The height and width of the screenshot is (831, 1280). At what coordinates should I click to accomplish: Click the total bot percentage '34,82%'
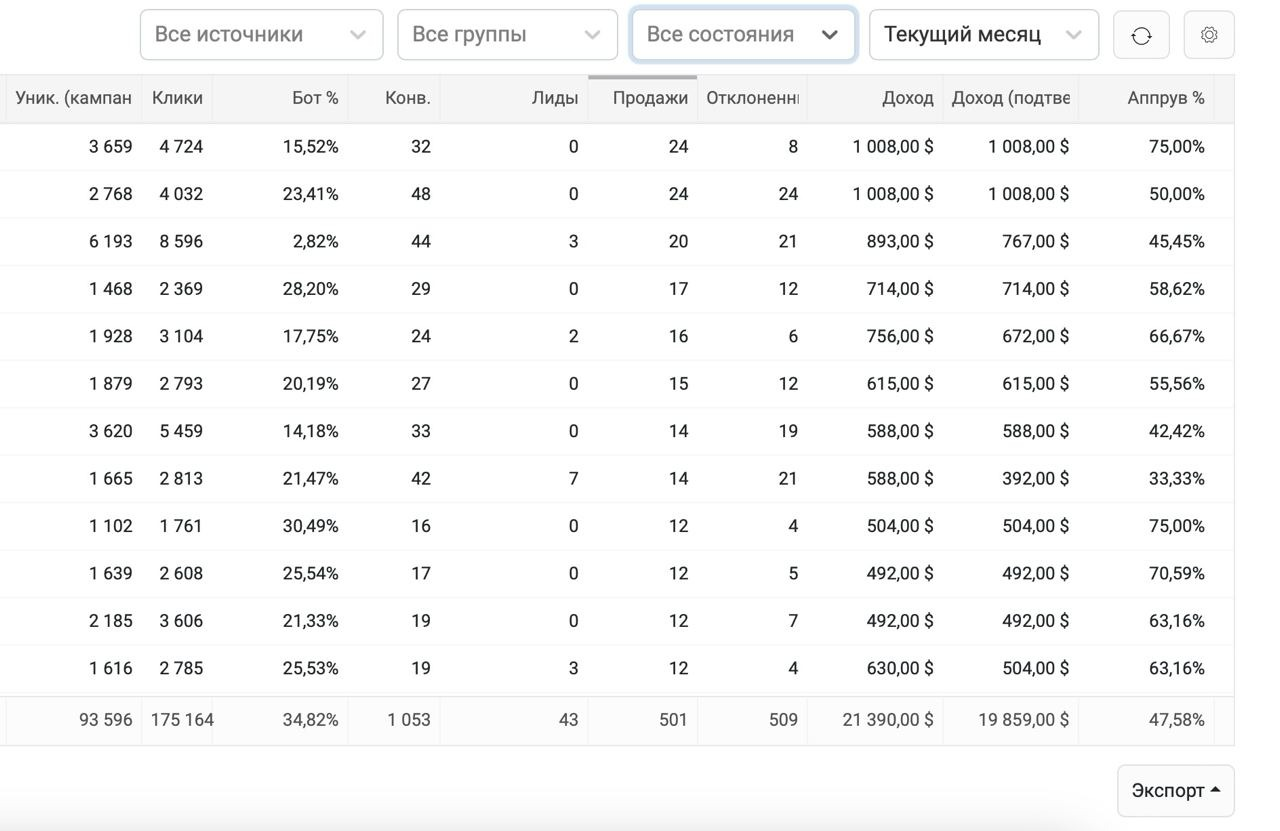pyautogui.click(x=311, y=720)
